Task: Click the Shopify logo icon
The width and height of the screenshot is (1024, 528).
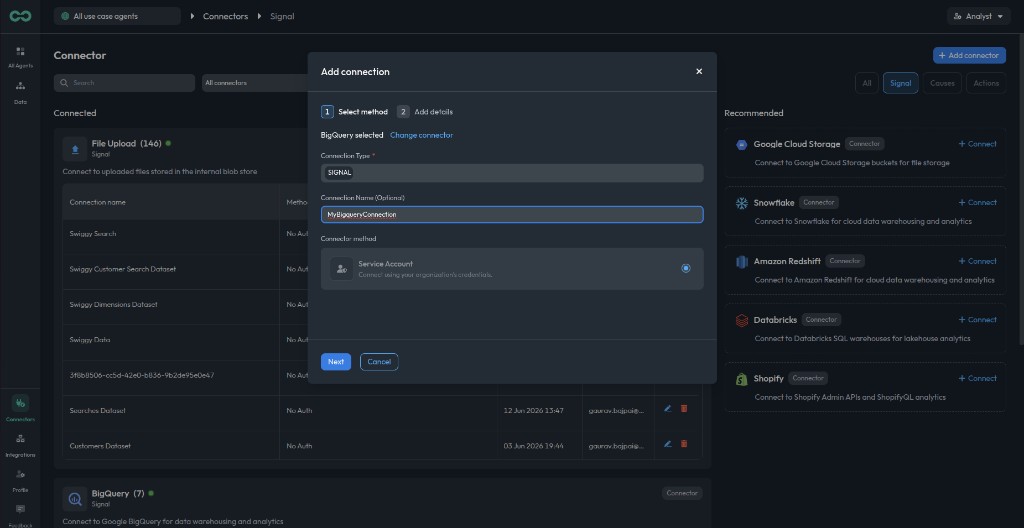Action: [x=741, y=379]
